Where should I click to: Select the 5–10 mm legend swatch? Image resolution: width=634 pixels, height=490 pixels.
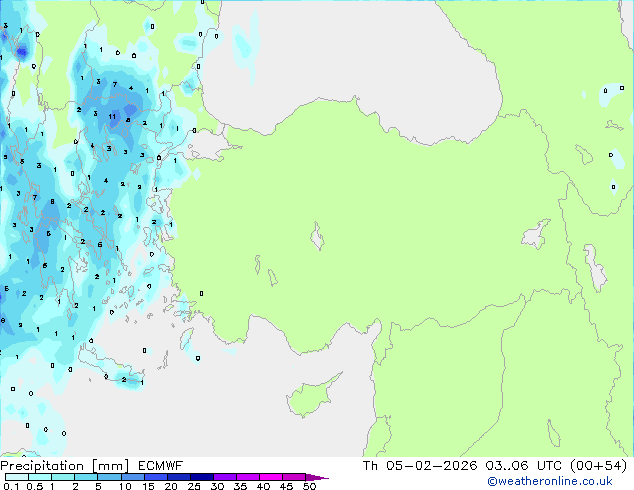click(x=109, y=477)
